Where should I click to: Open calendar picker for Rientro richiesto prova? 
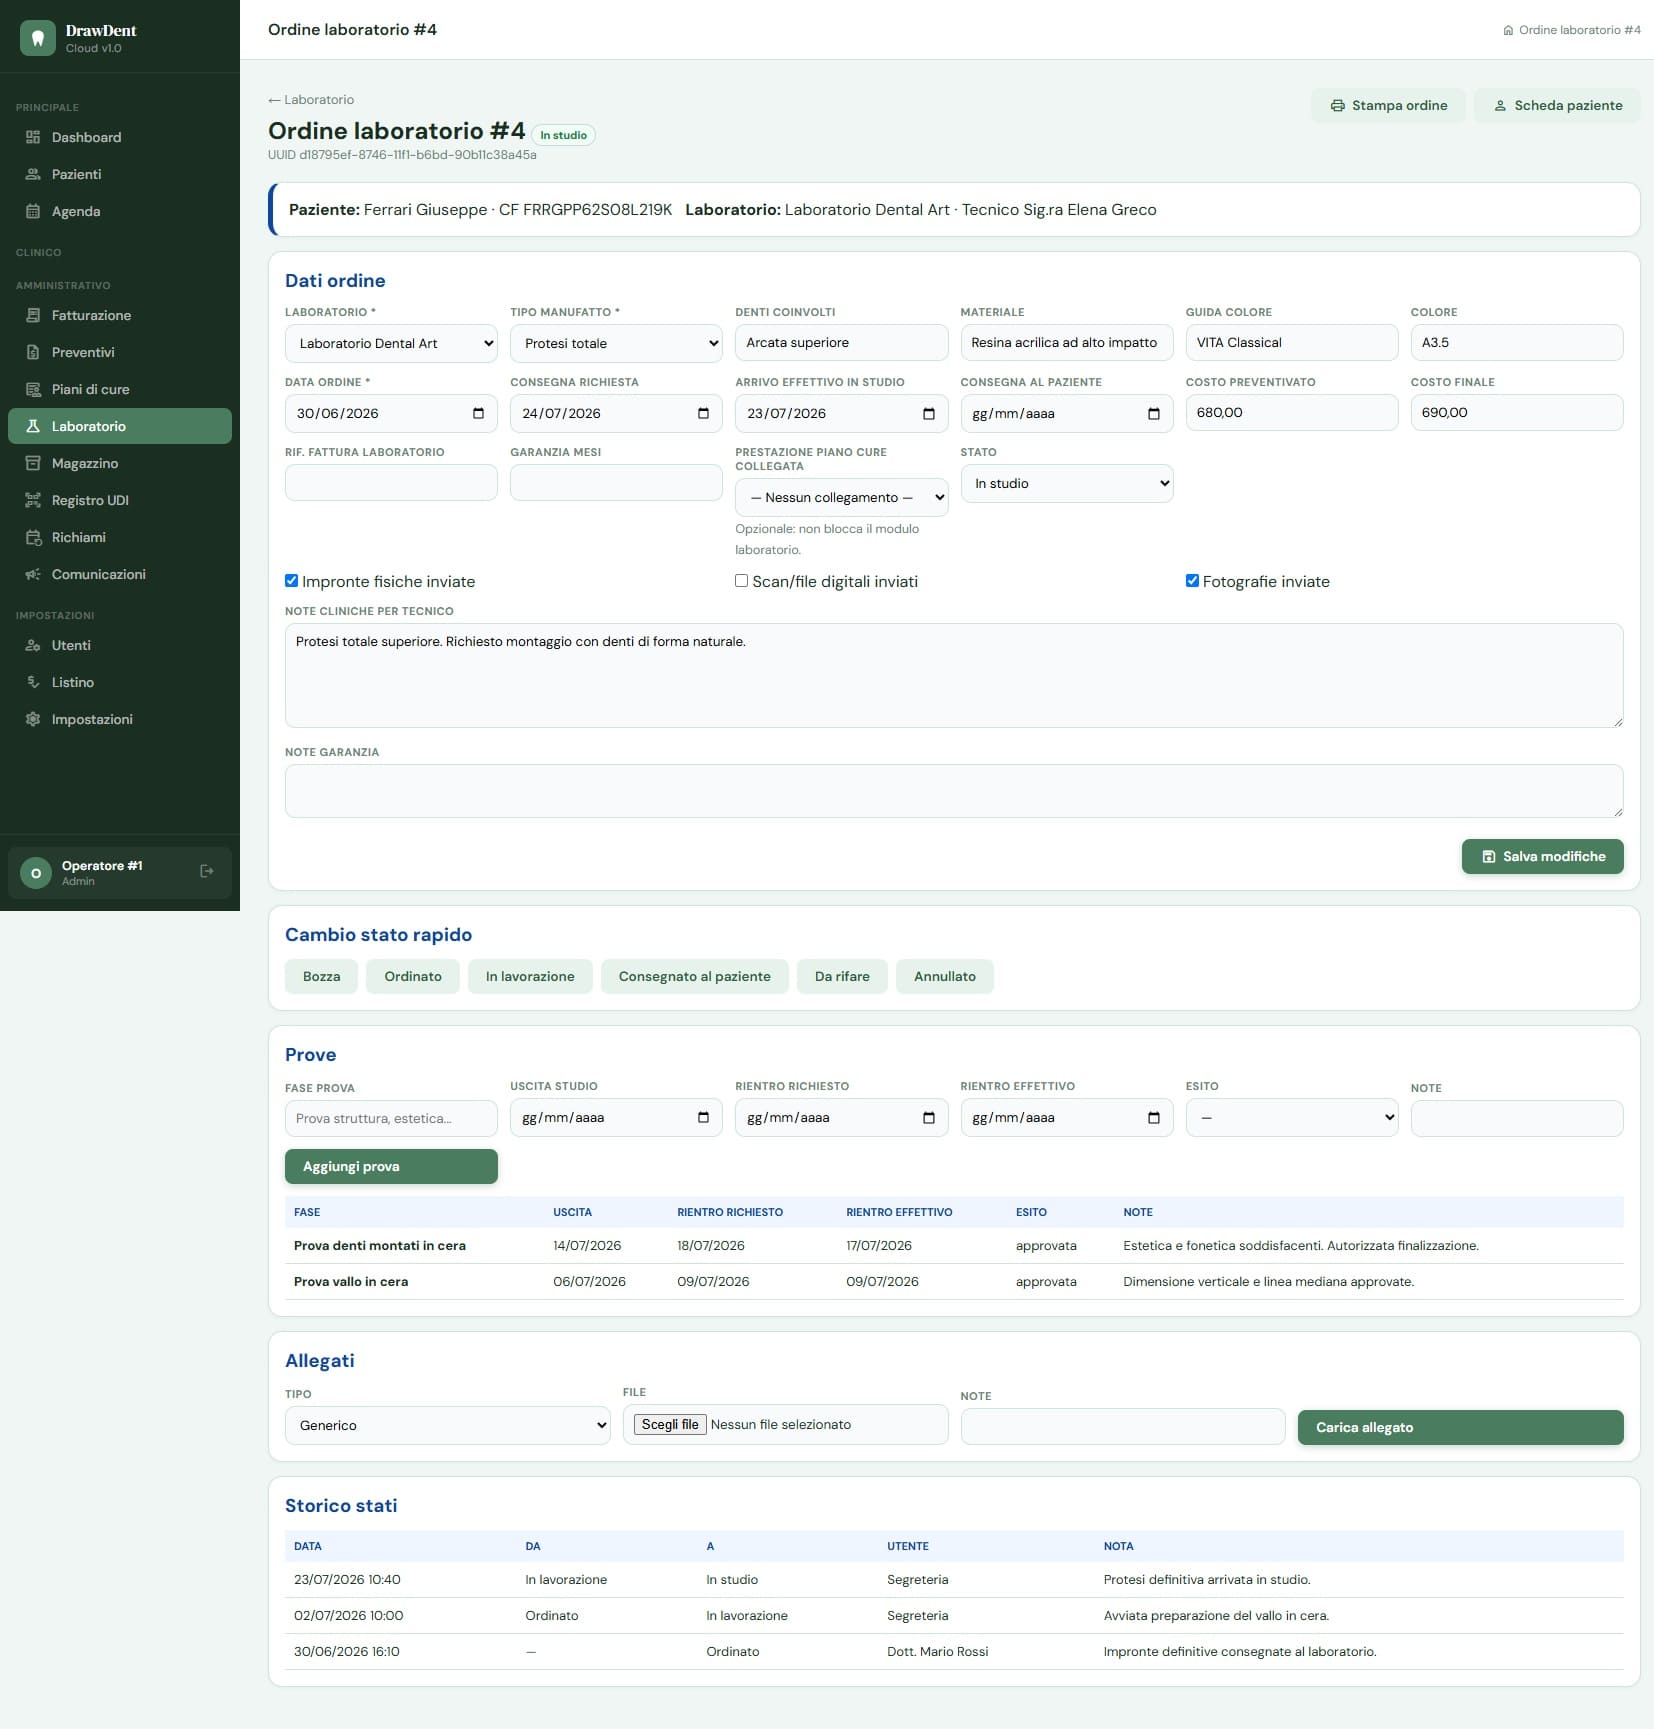(x=928, y=1117)
